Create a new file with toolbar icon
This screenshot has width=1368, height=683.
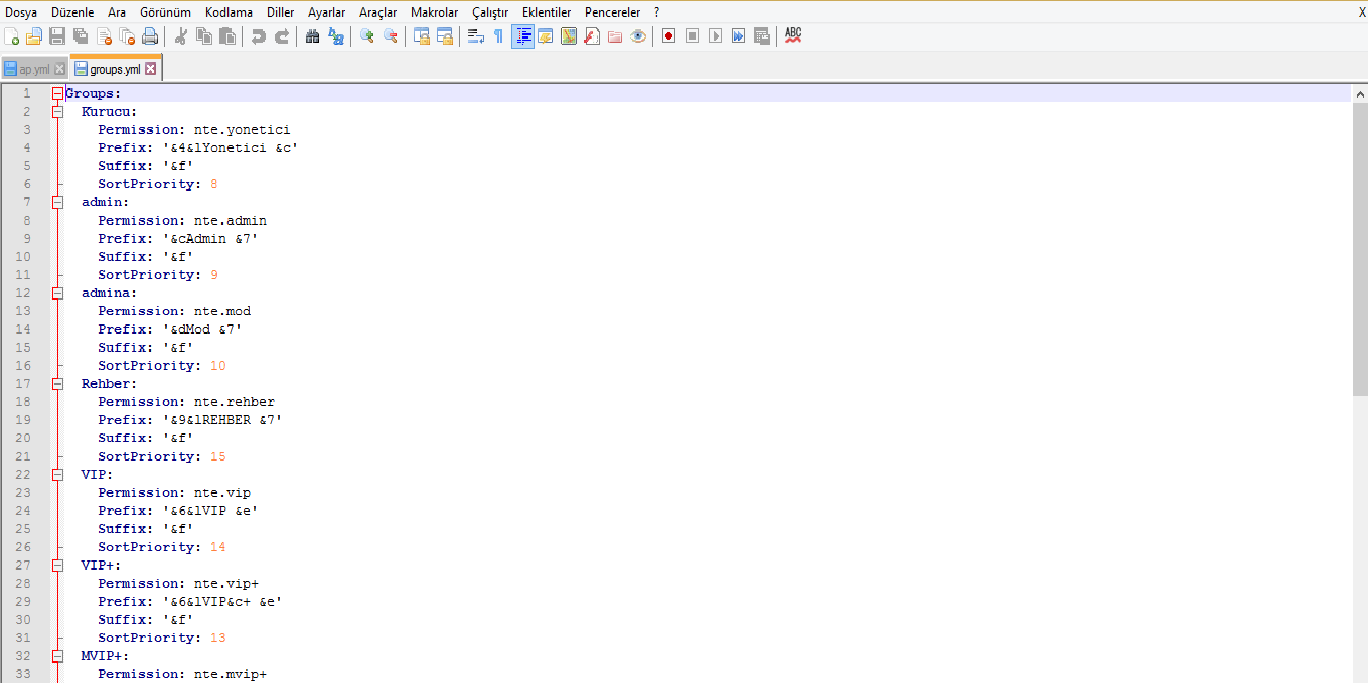point(12,37)
